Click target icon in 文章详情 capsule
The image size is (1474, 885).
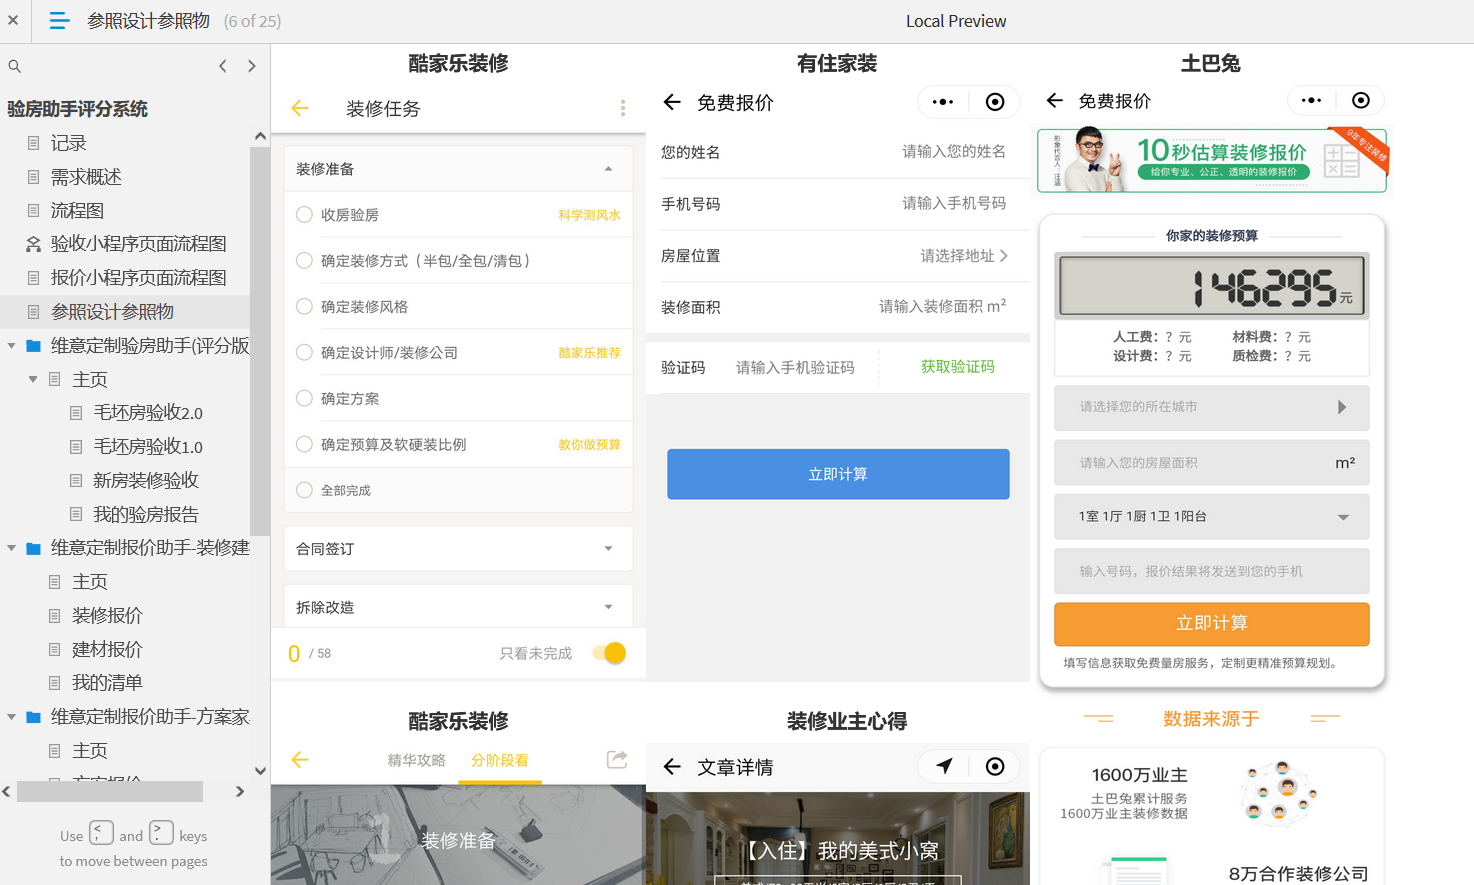pos(995,766)
